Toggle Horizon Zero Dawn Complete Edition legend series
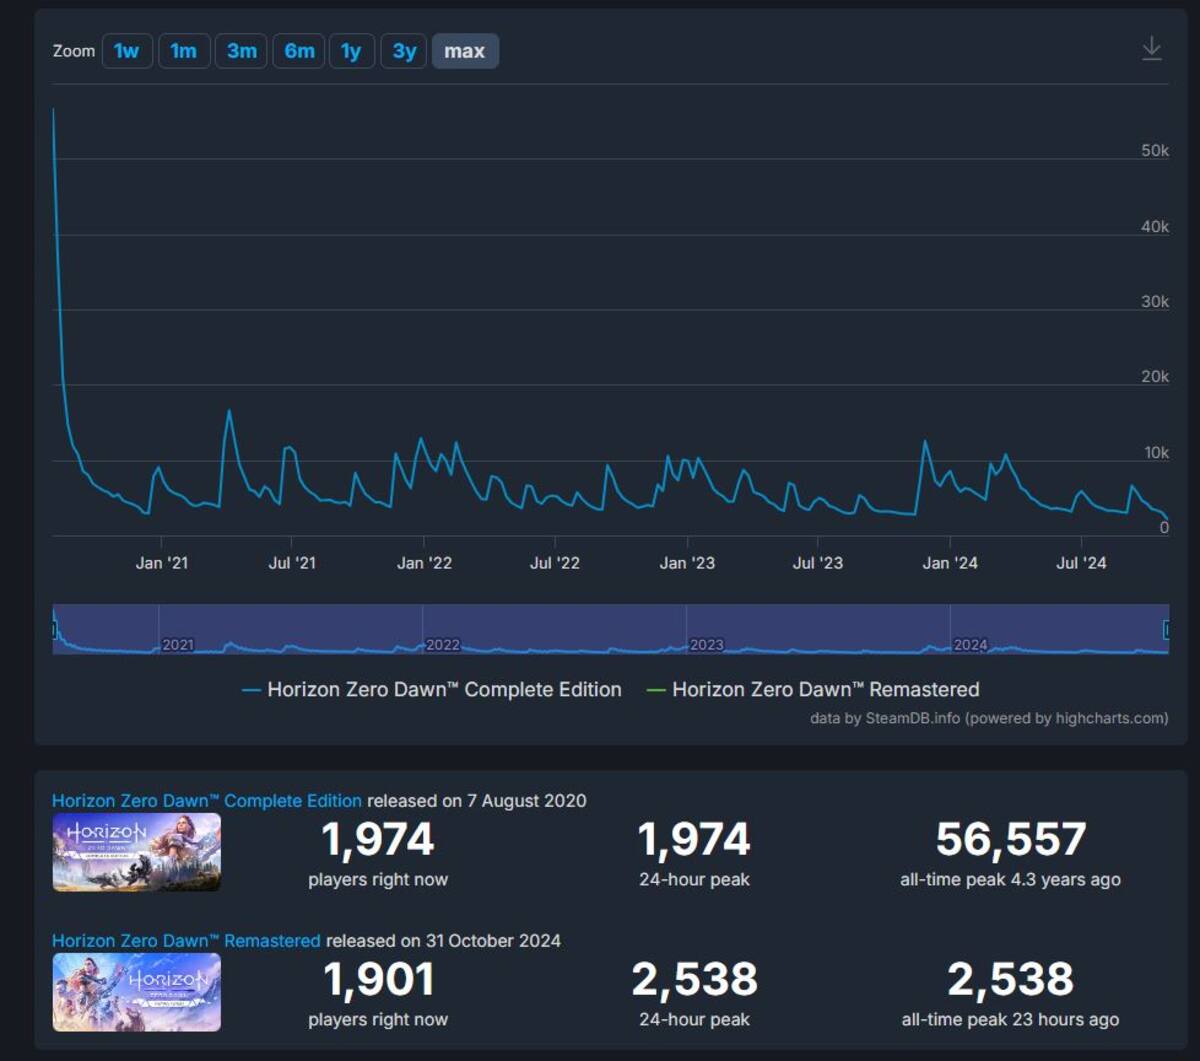 point(432,689)
